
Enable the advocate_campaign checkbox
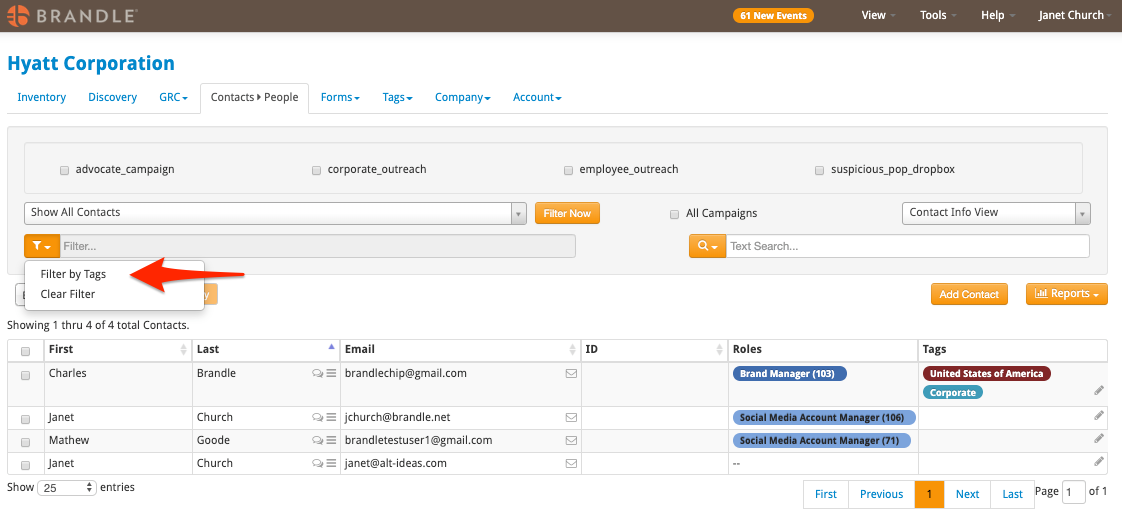point(64,170)
